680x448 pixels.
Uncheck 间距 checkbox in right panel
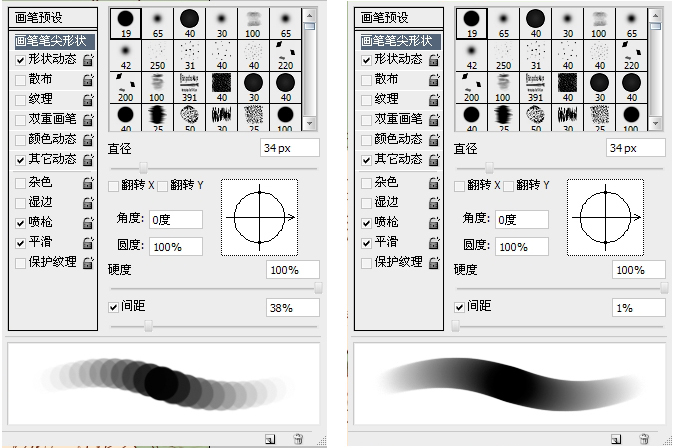pyautogui.click(x=459, y=307)
